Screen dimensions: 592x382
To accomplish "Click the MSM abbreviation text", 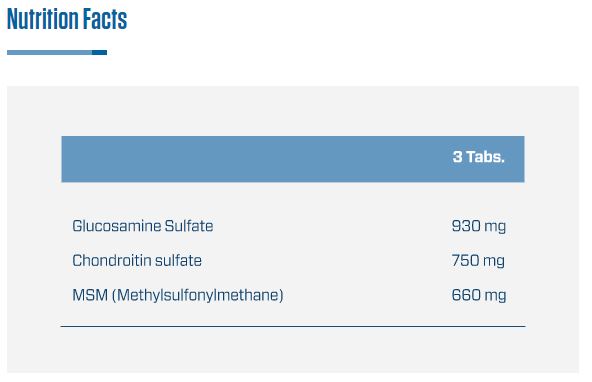I will tap(90, 295).
